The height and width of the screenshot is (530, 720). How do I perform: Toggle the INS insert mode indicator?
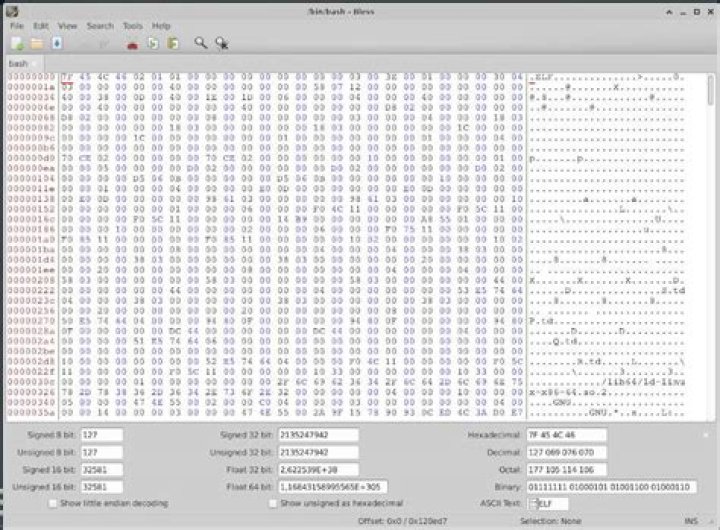click(691, 521)
